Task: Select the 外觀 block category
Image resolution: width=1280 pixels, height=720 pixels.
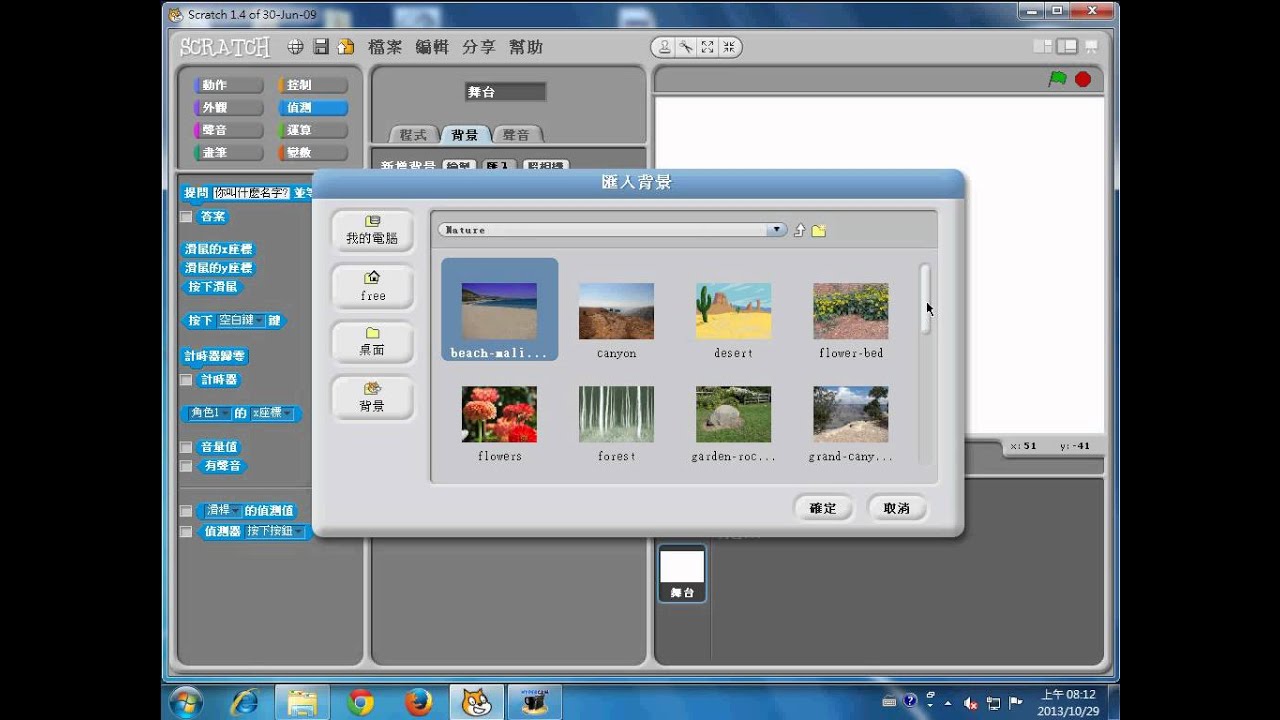Action: click(227, 108)
